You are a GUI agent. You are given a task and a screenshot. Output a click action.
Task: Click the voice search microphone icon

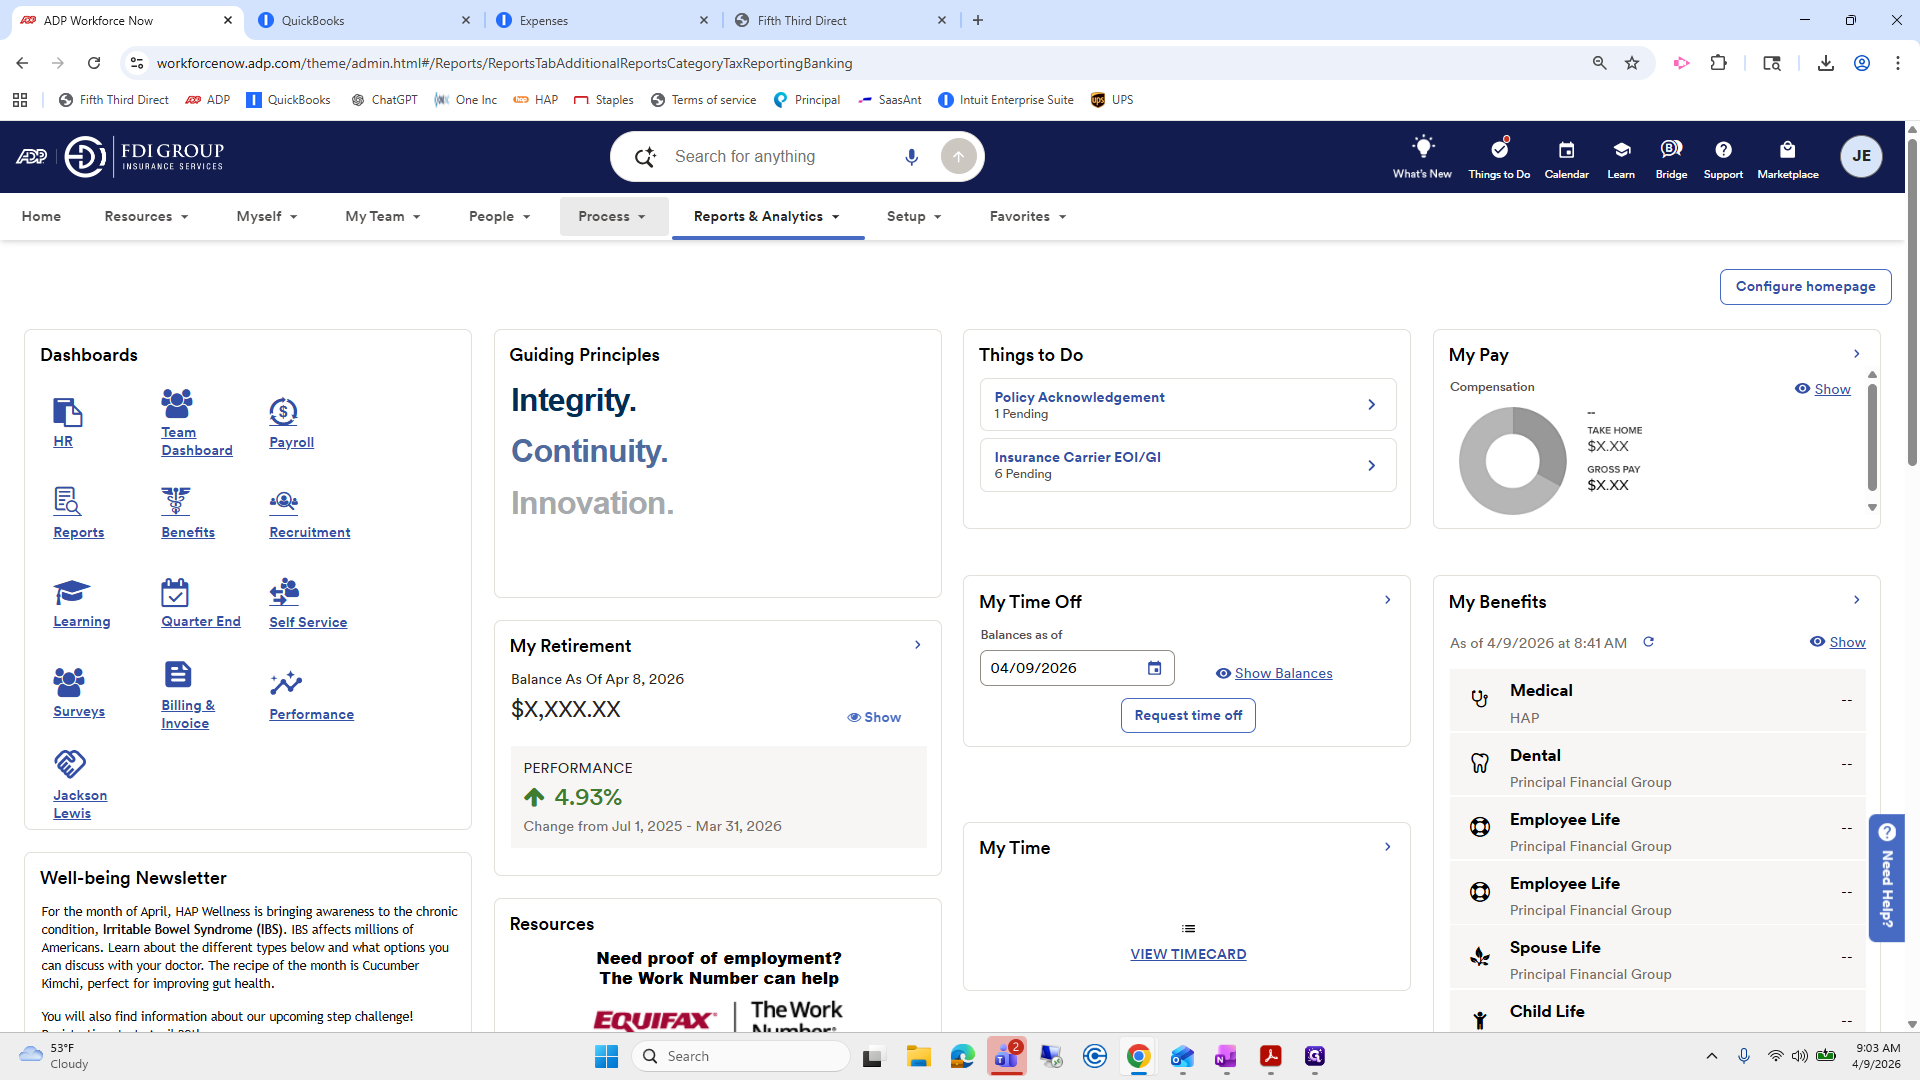[911, 157]
